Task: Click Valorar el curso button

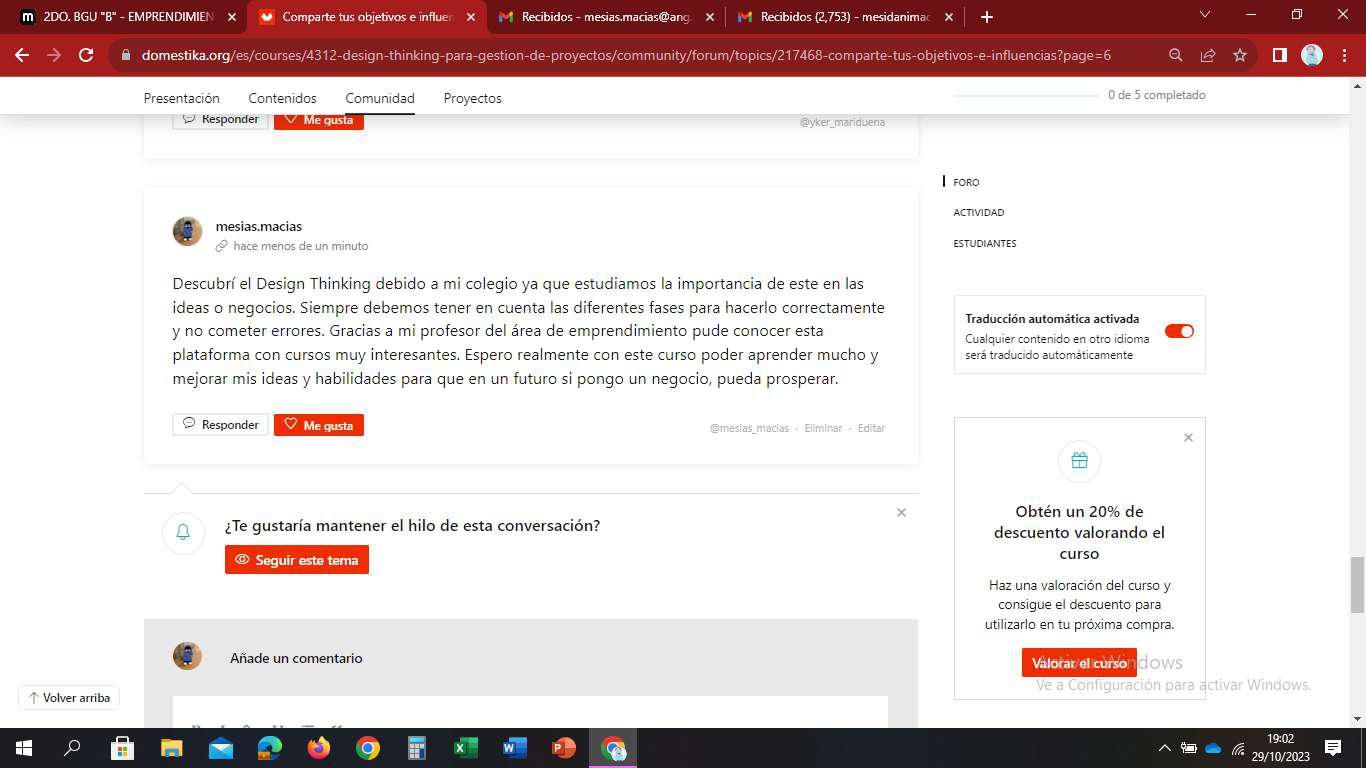Action: coord(1079,663)
